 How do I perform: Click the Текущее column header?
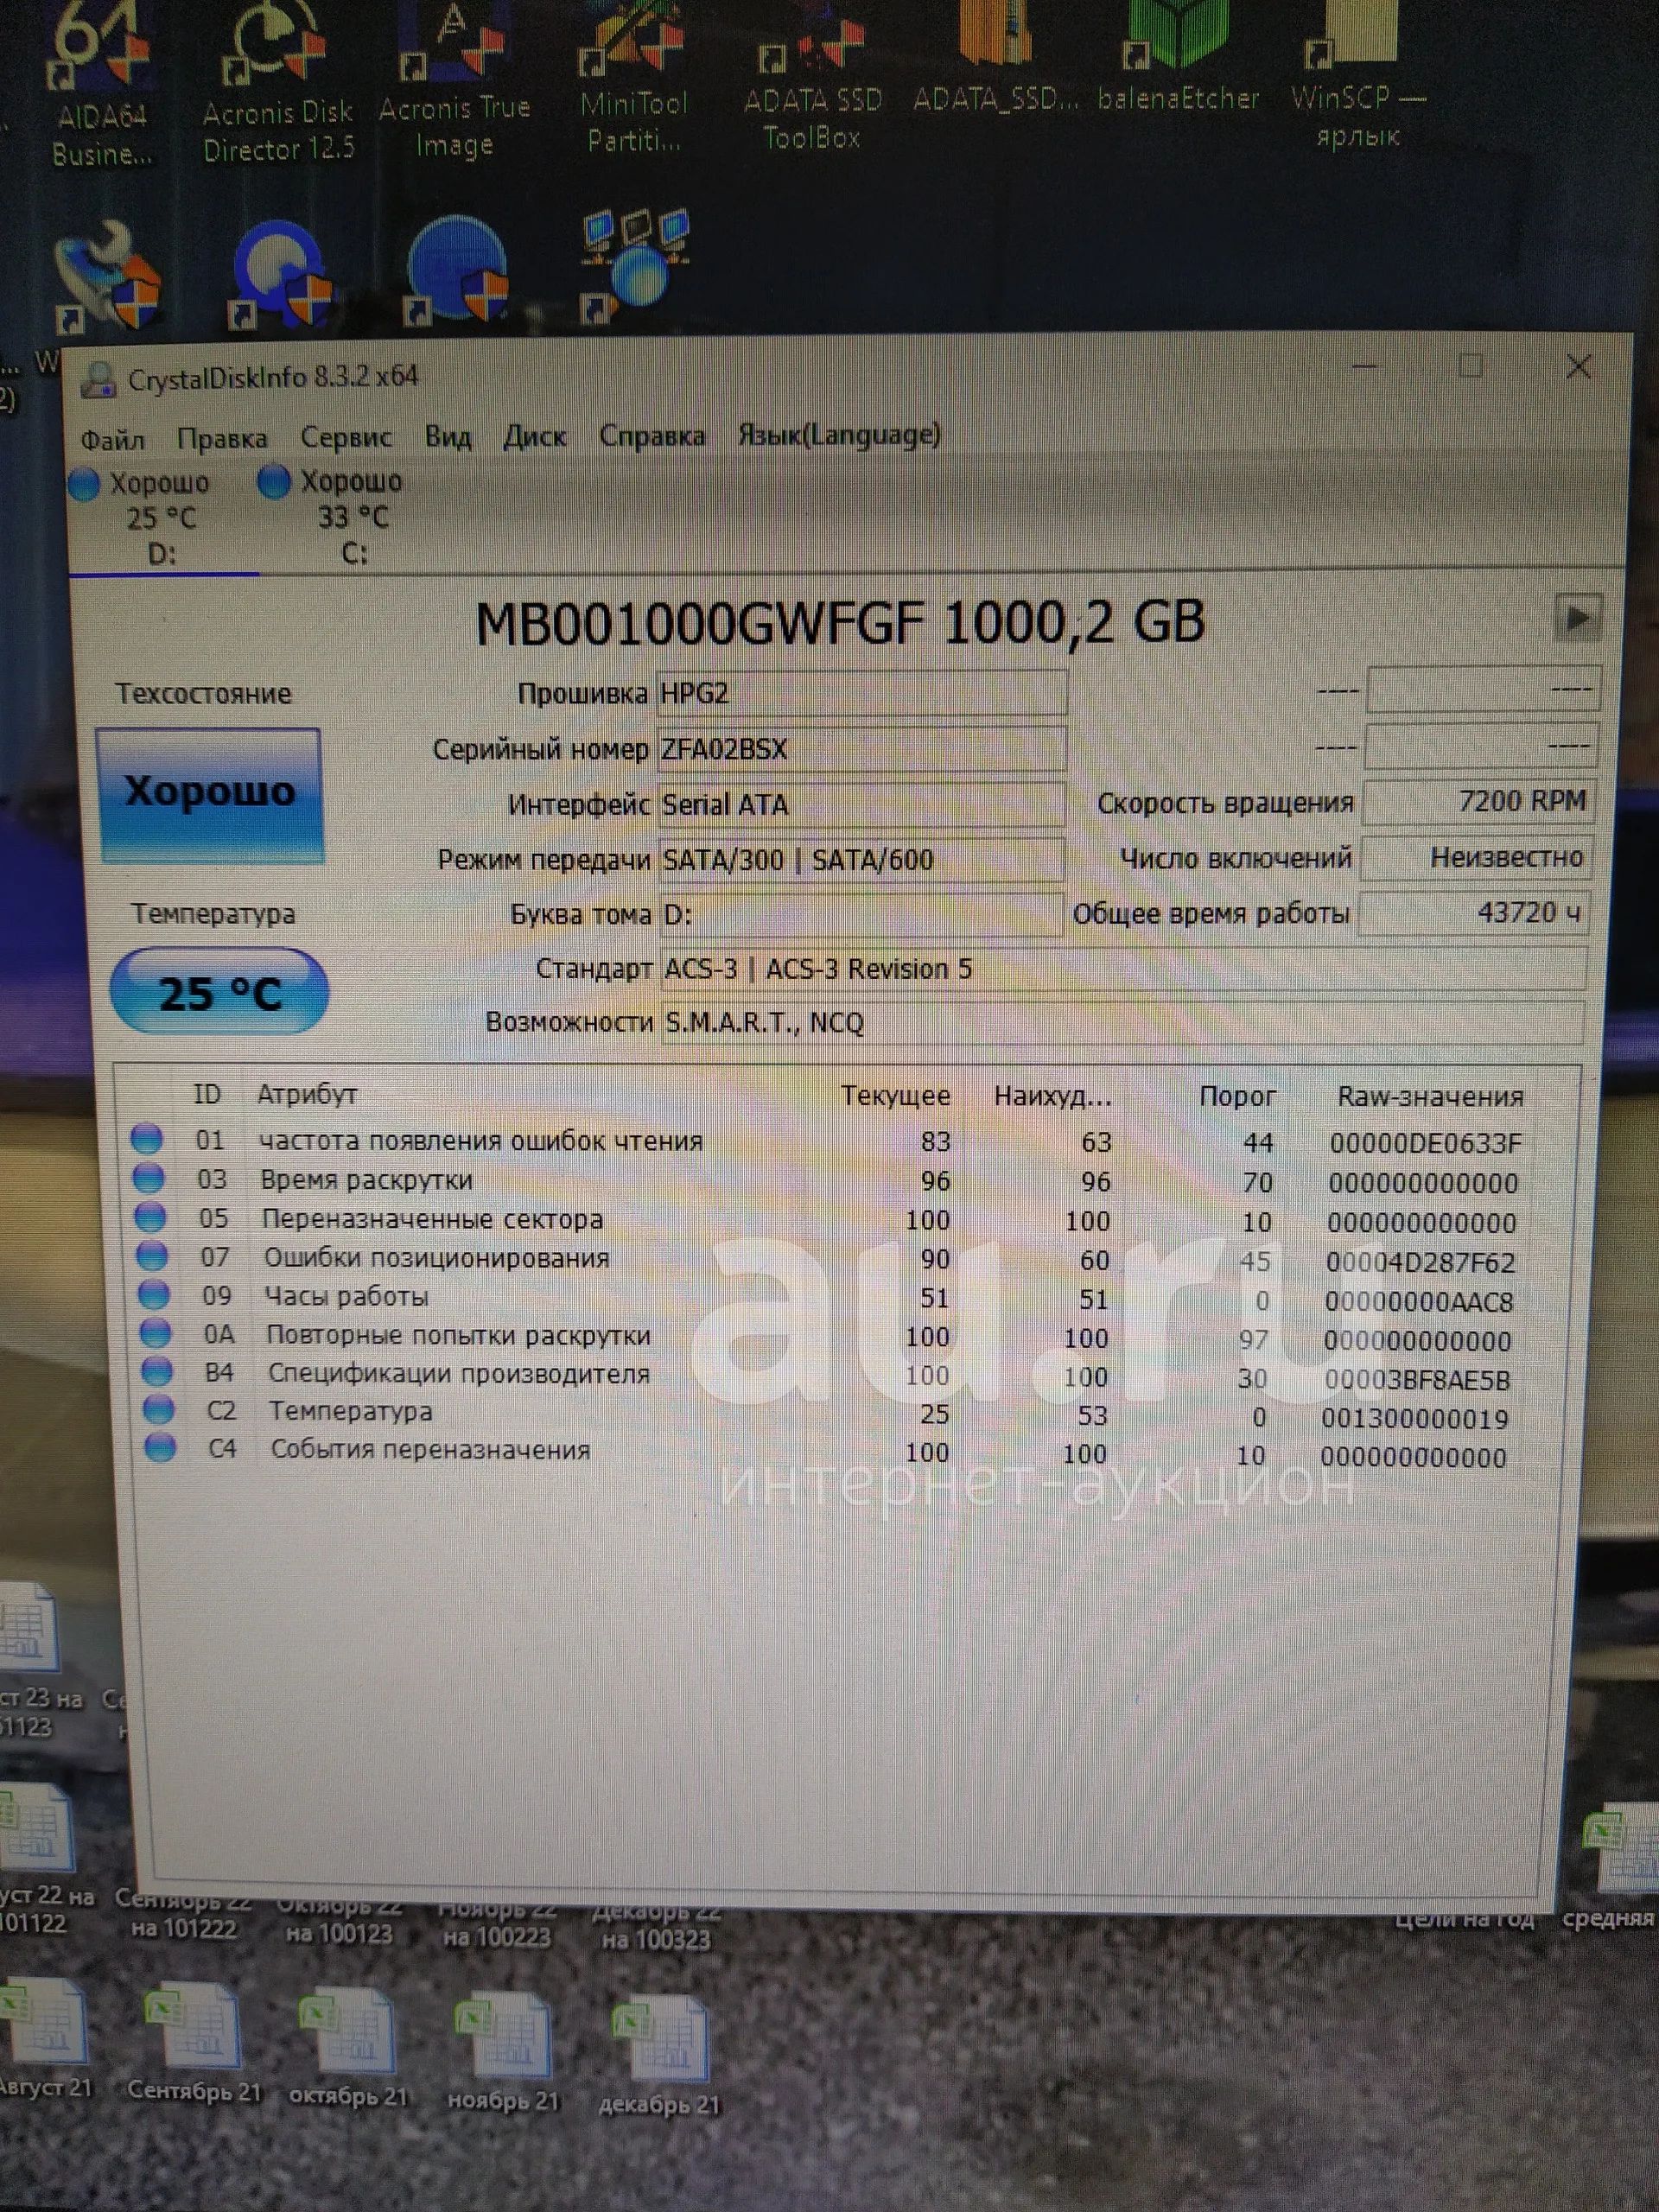(x=895, y=1096)
